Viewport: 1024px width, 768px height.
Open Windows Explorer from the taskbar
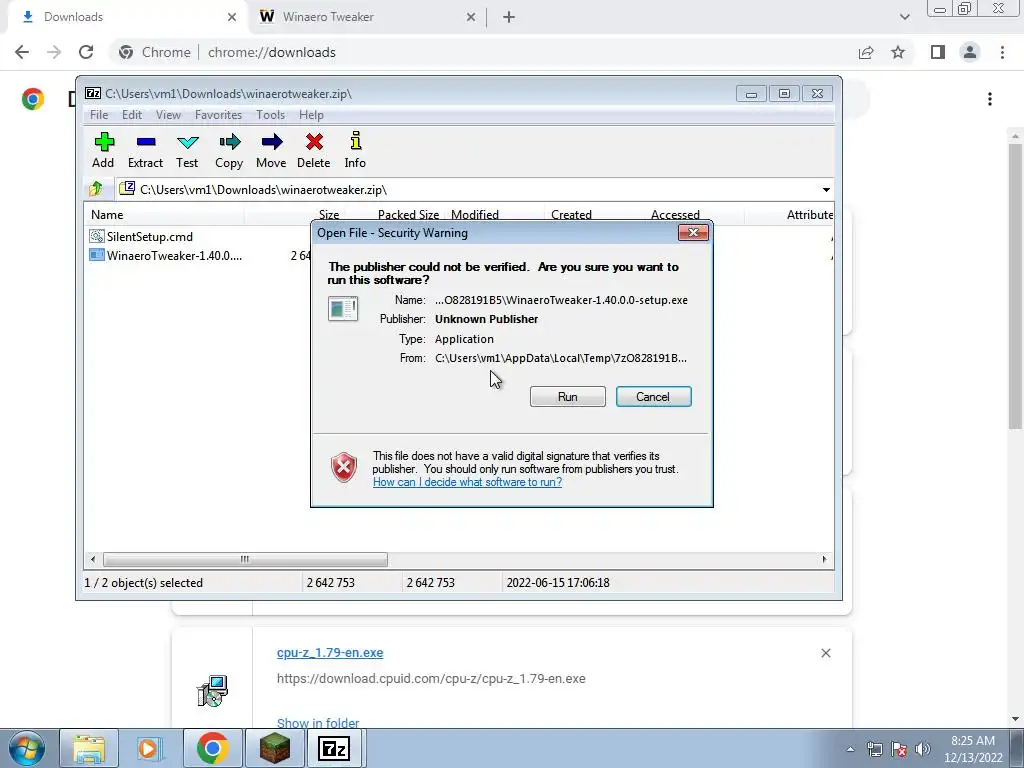[x=89, y=748]
